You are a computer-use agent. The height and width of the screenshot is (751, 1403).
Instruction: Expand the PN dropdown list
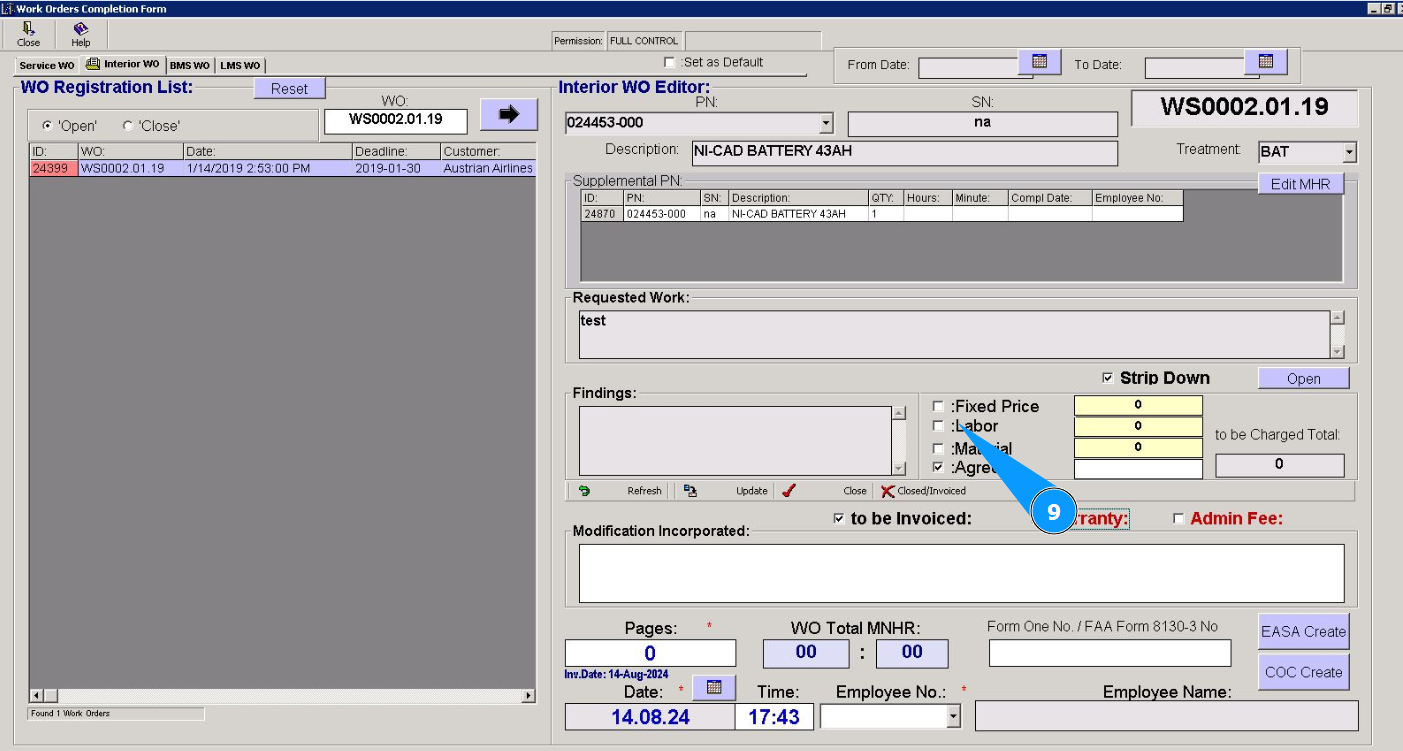point(826,124)
